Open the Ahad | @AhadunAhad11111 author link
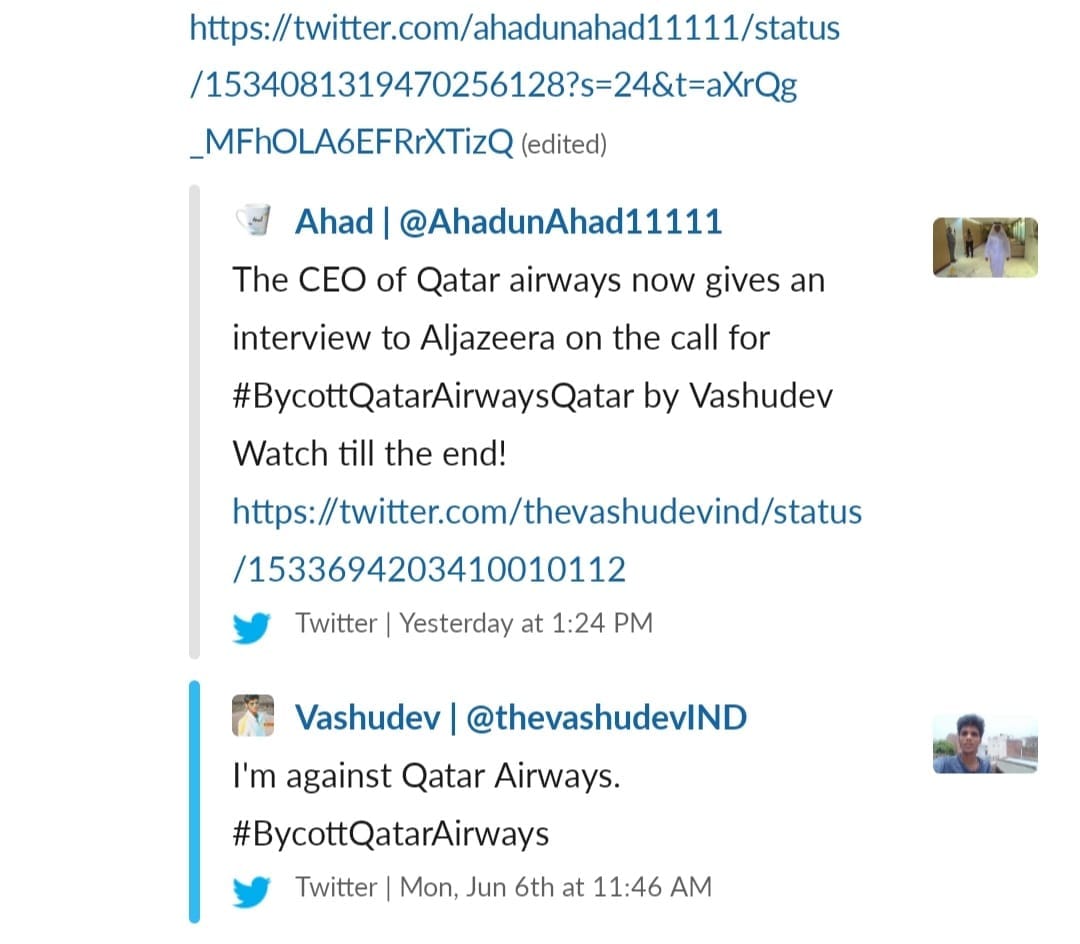1080x944 pixels. point(508,222)
